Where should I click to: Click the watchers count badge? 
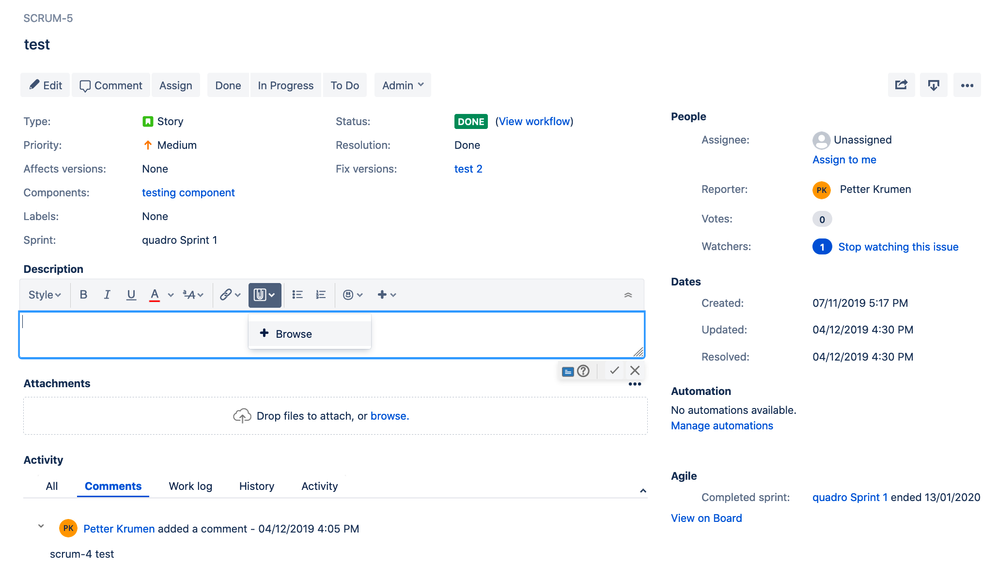tap(822, 246)
